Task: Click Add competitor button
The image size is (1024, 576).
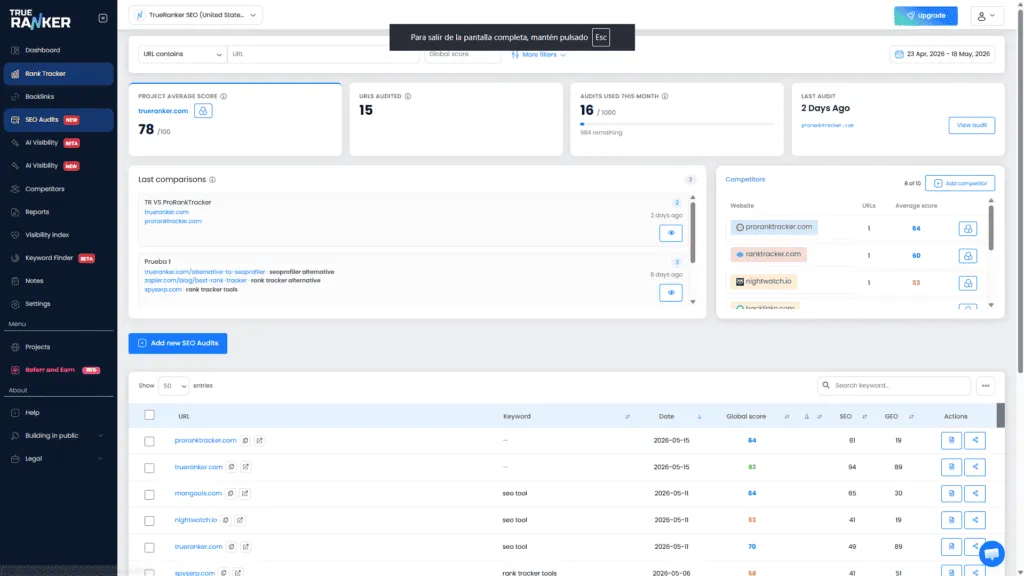Action: (x=960, y=184)
